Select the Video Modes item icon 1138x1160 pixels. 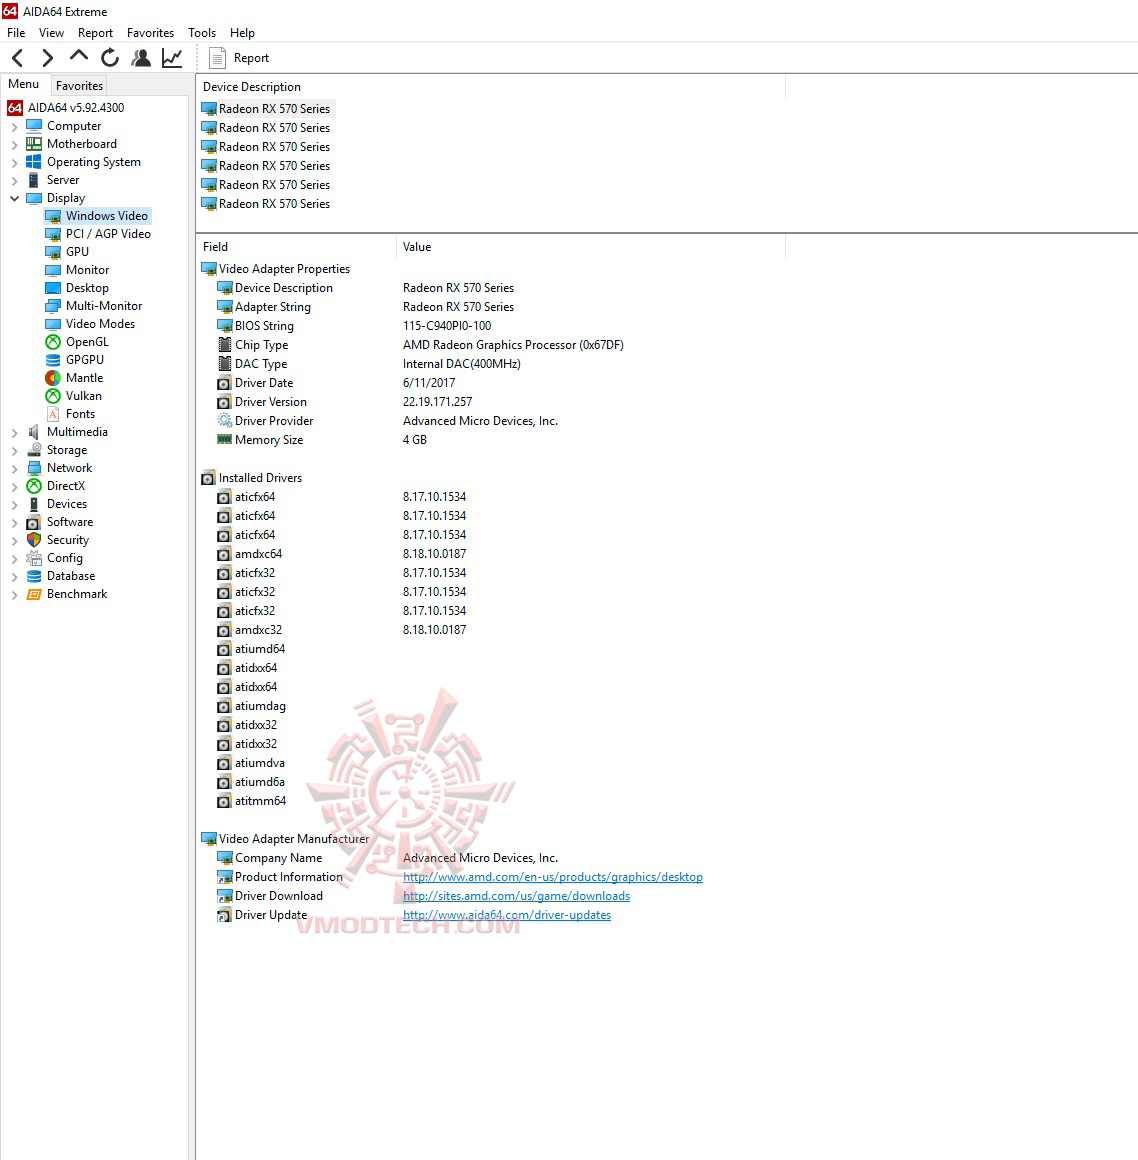tap(53, 324)
